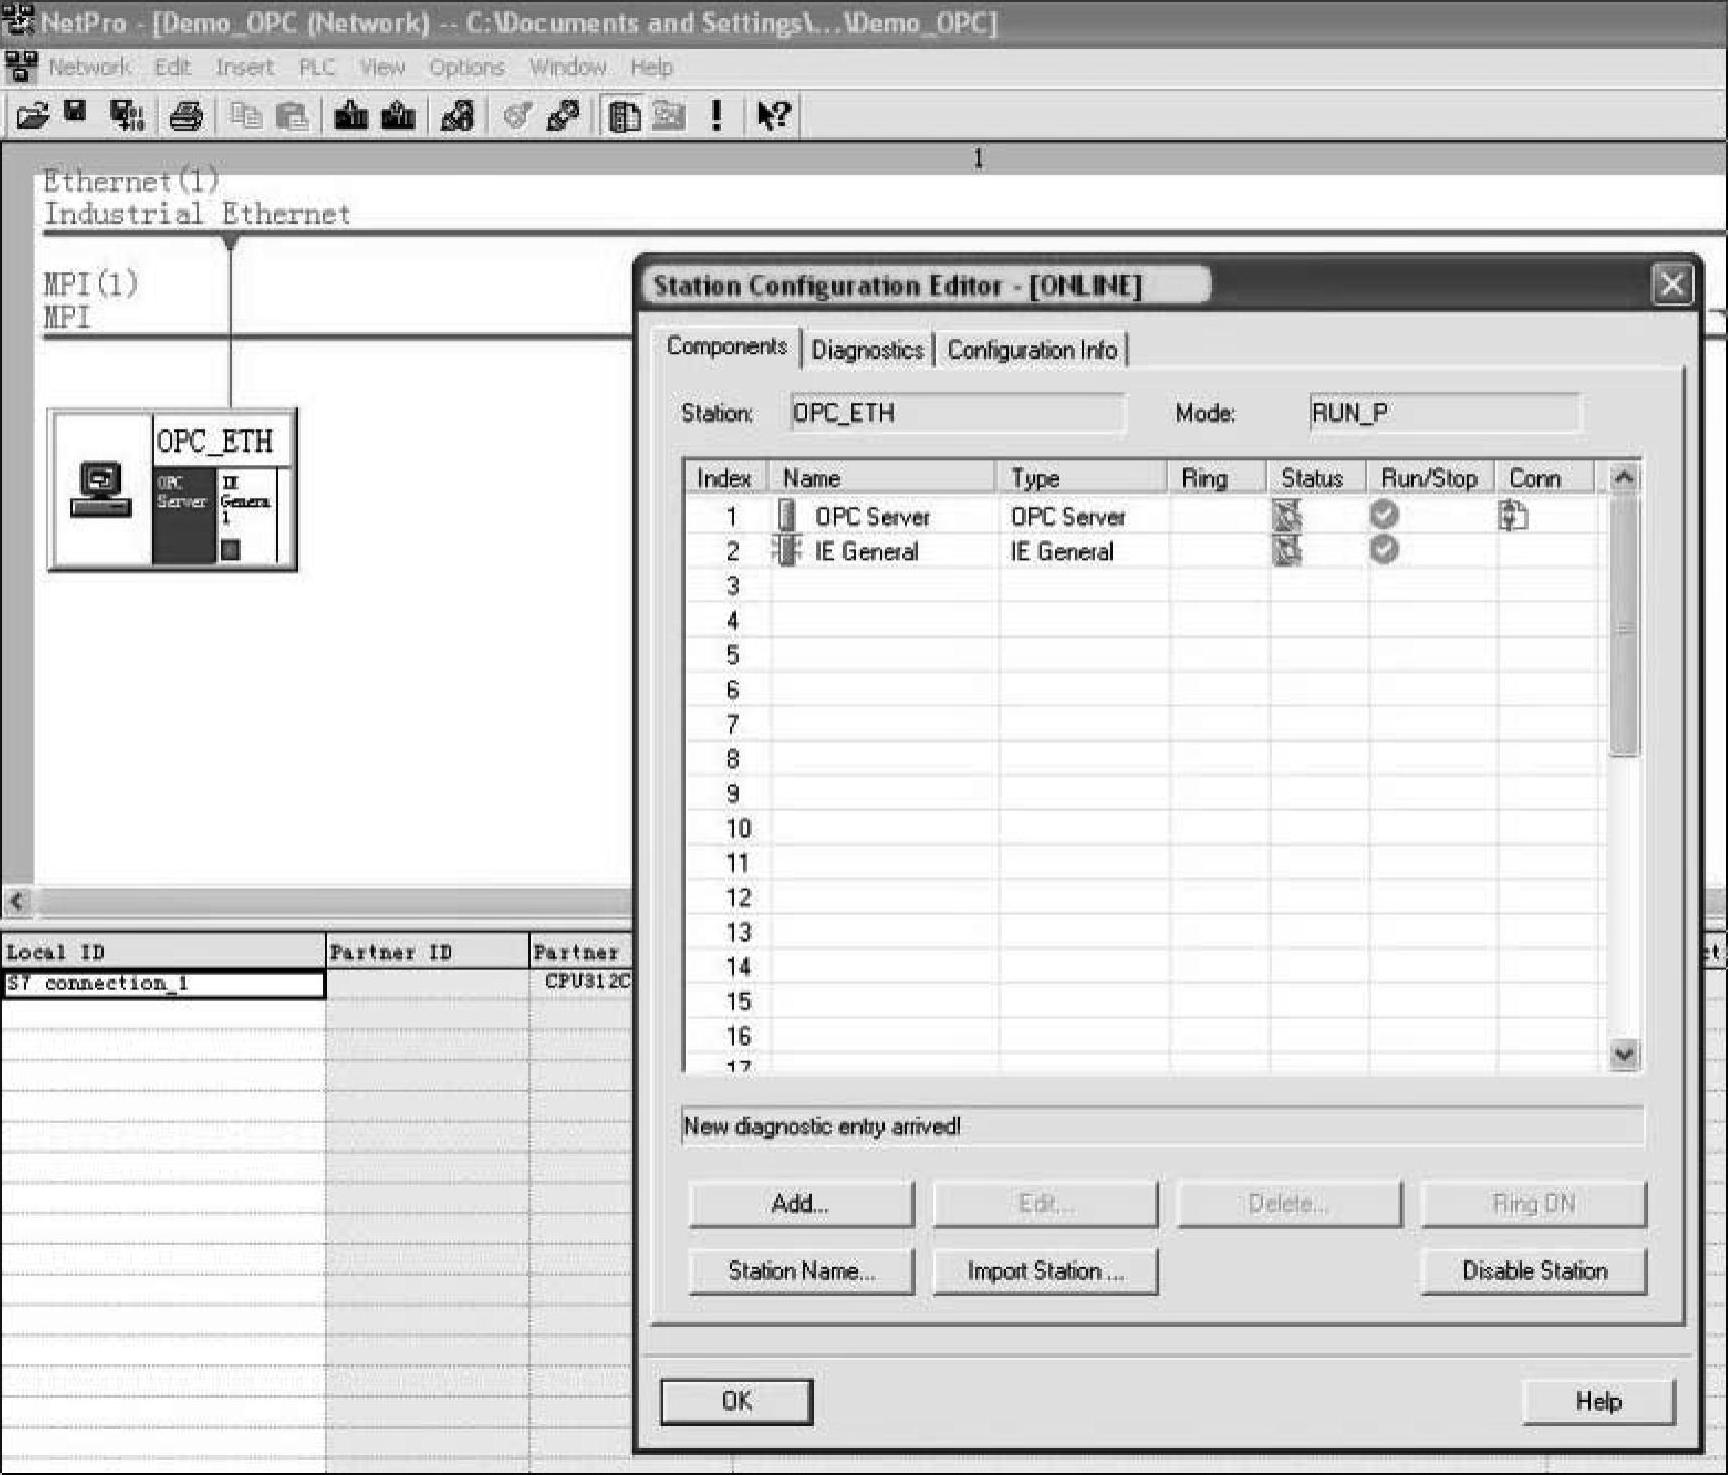Click the Save and Compile icon
The width and height of the screenshot is (1728, 1475).
coord(127,116)
